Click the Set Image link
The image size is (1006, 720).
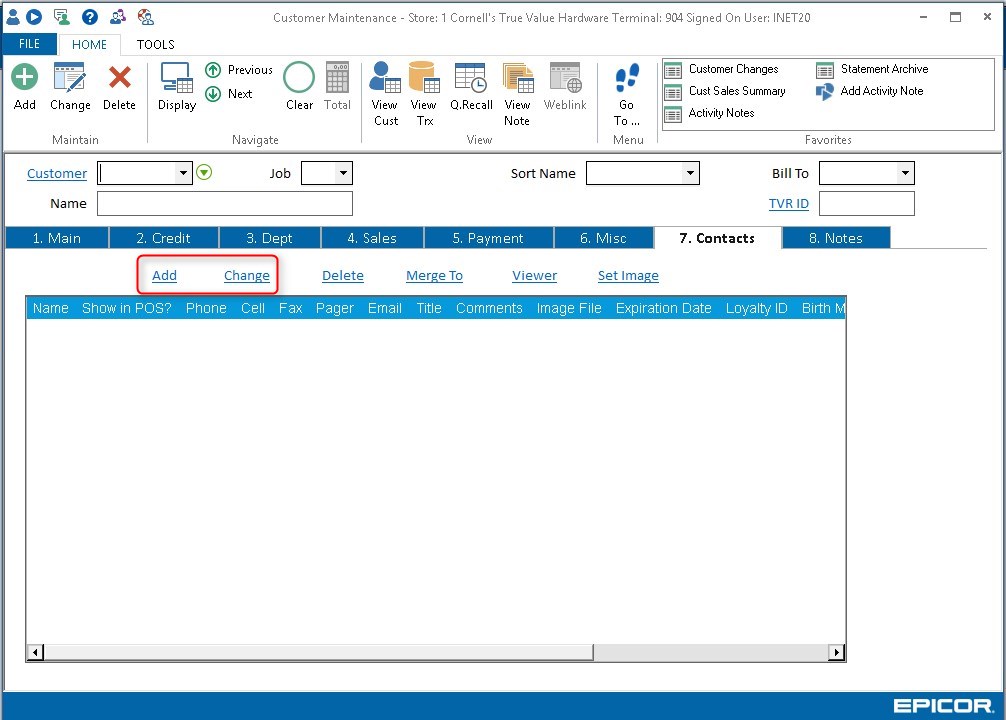click(628, 276)
